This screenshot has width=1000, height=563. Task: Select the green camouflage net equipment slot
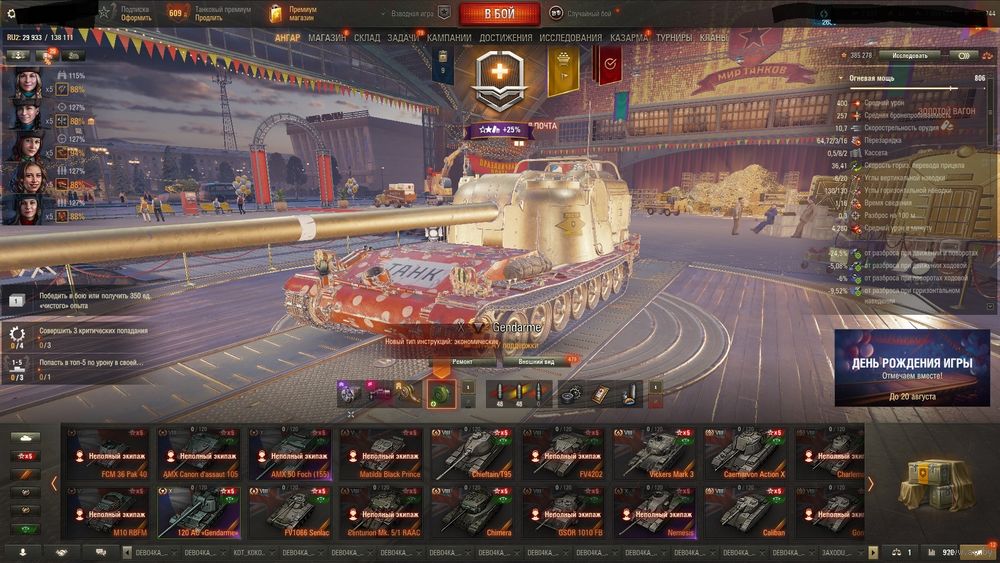pos(441,394)
